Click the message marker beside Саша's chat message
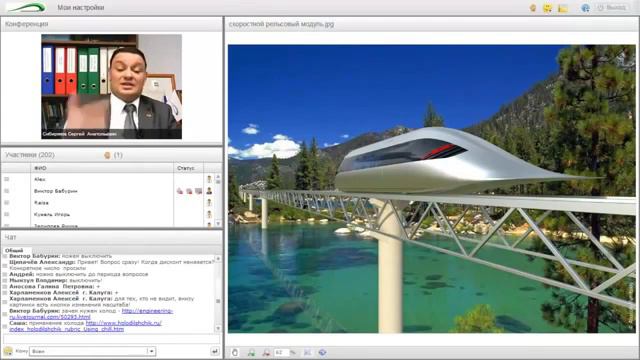This screenshot has height=360, width=640. pyautogui.click(x=5, y=326)
